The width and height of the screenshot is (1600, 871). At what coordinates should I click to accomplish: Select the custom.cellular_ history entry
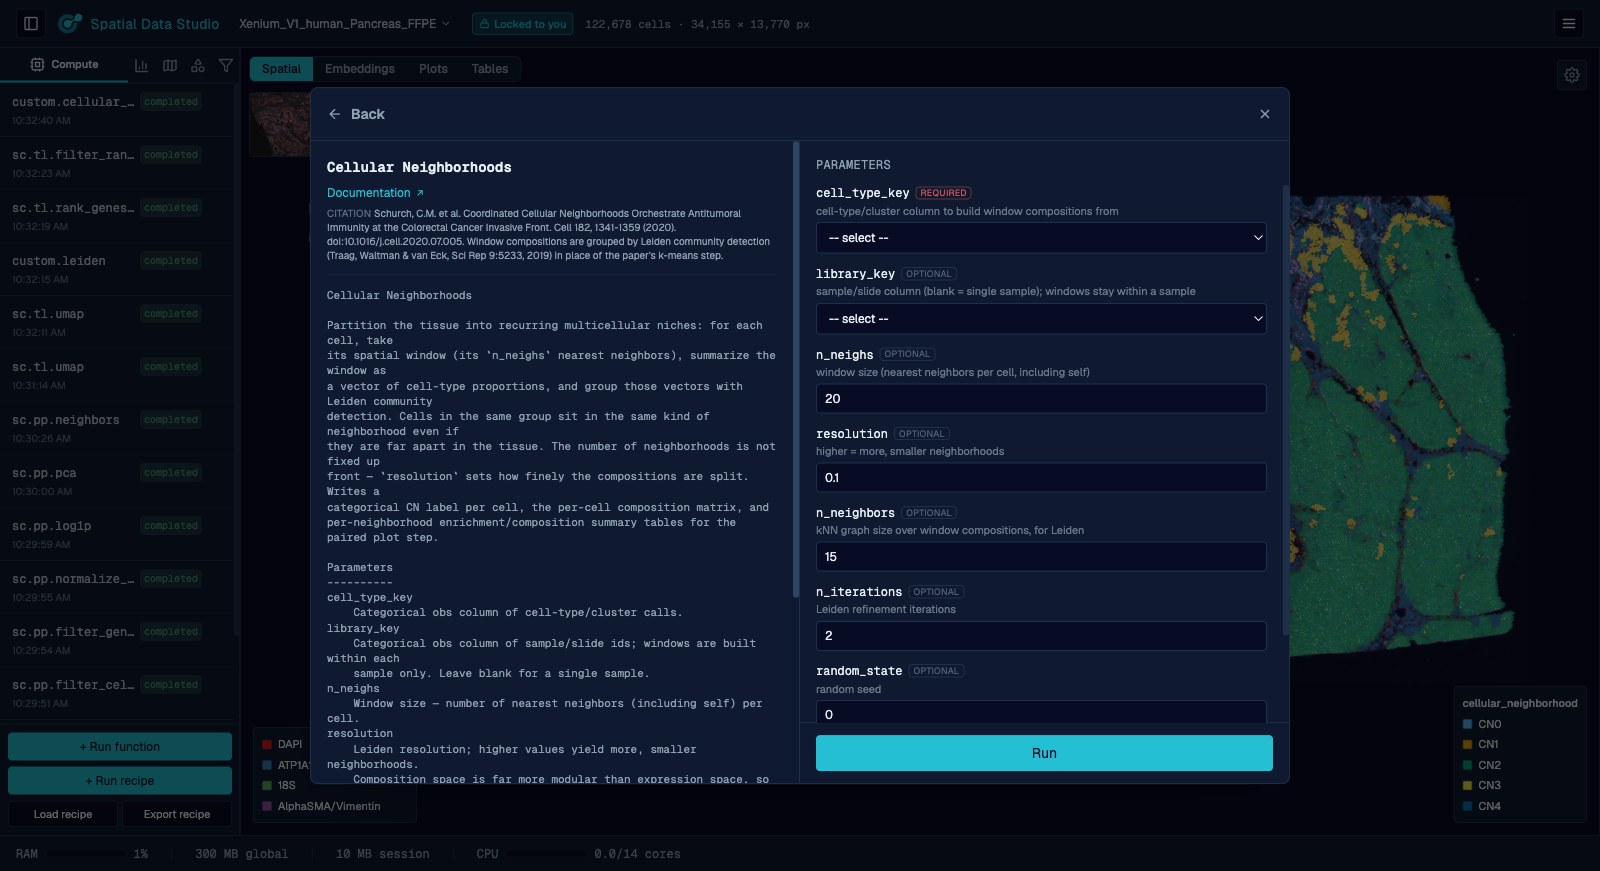117,110
